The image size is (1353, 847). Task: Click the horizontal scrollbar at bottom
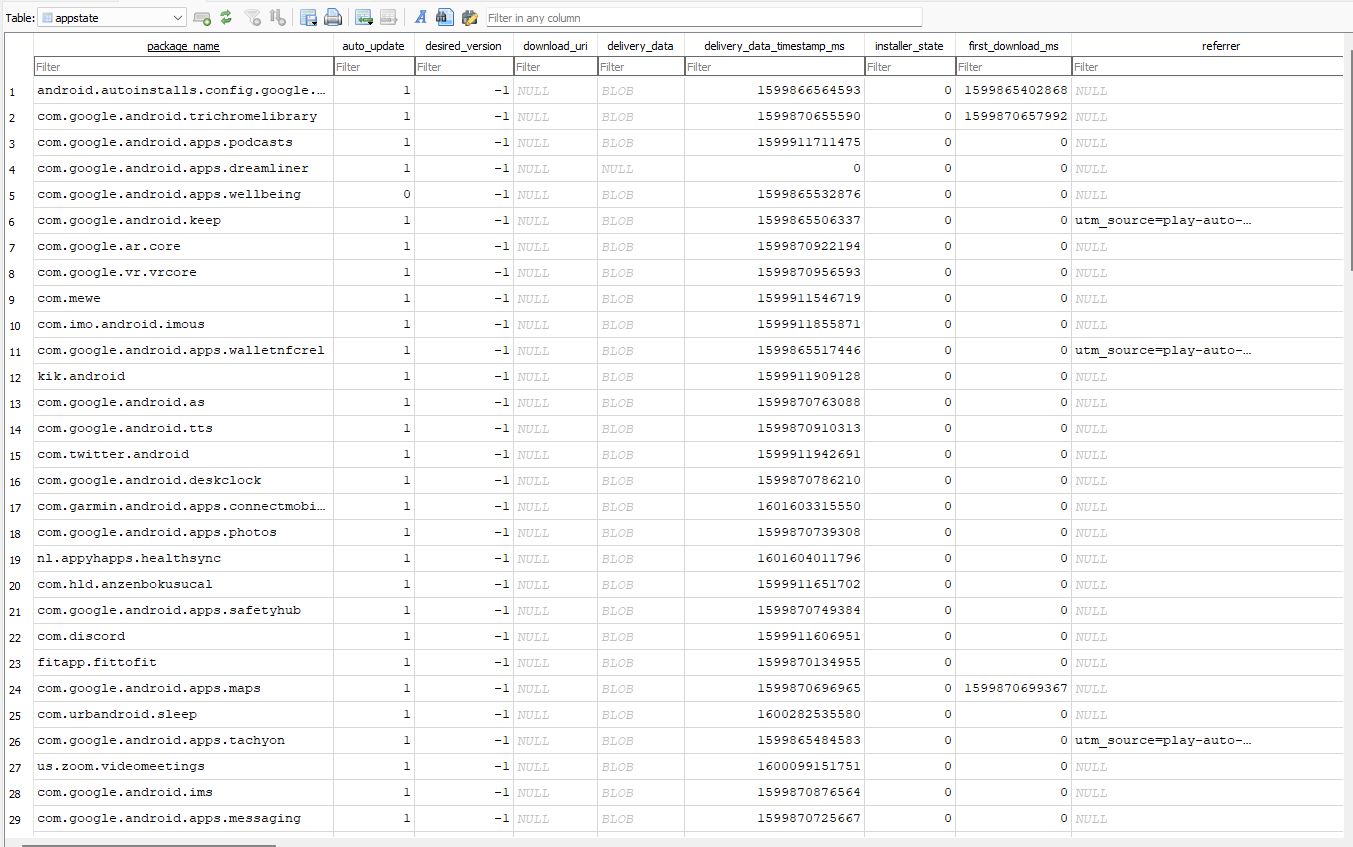tap(149, 844)
